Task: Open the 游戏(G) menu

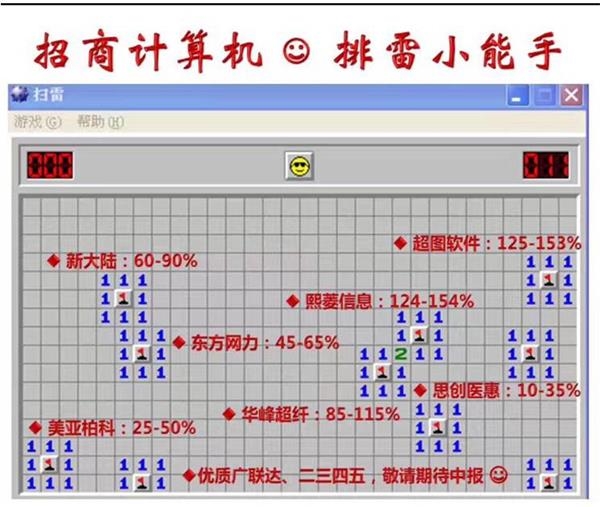Action: click(38, 122)
